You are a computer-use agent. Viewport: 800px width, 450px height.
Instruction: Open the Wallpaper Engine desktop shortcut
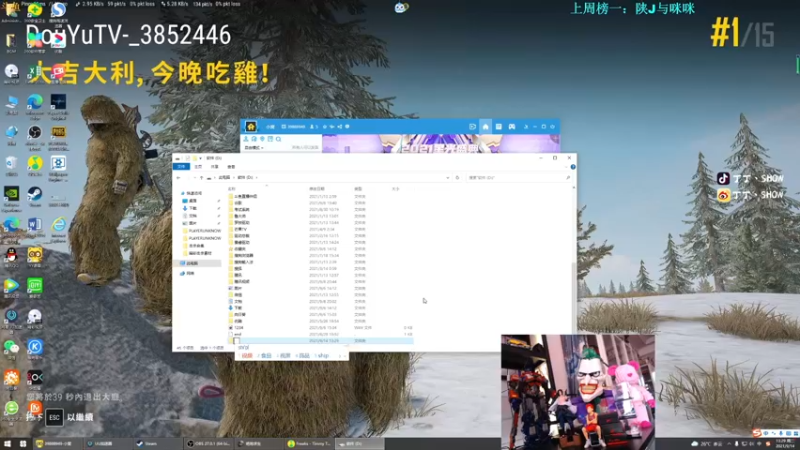click(x=58, y=164)
